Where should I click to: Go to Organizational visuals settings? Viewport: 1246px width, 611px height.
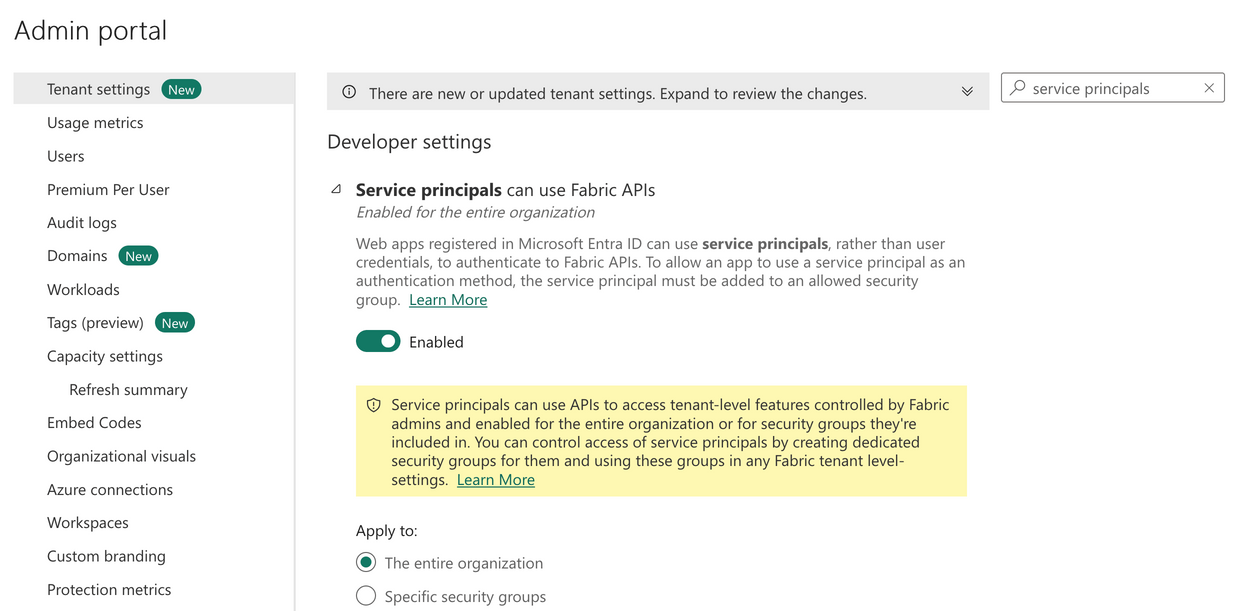click(121, 456)
